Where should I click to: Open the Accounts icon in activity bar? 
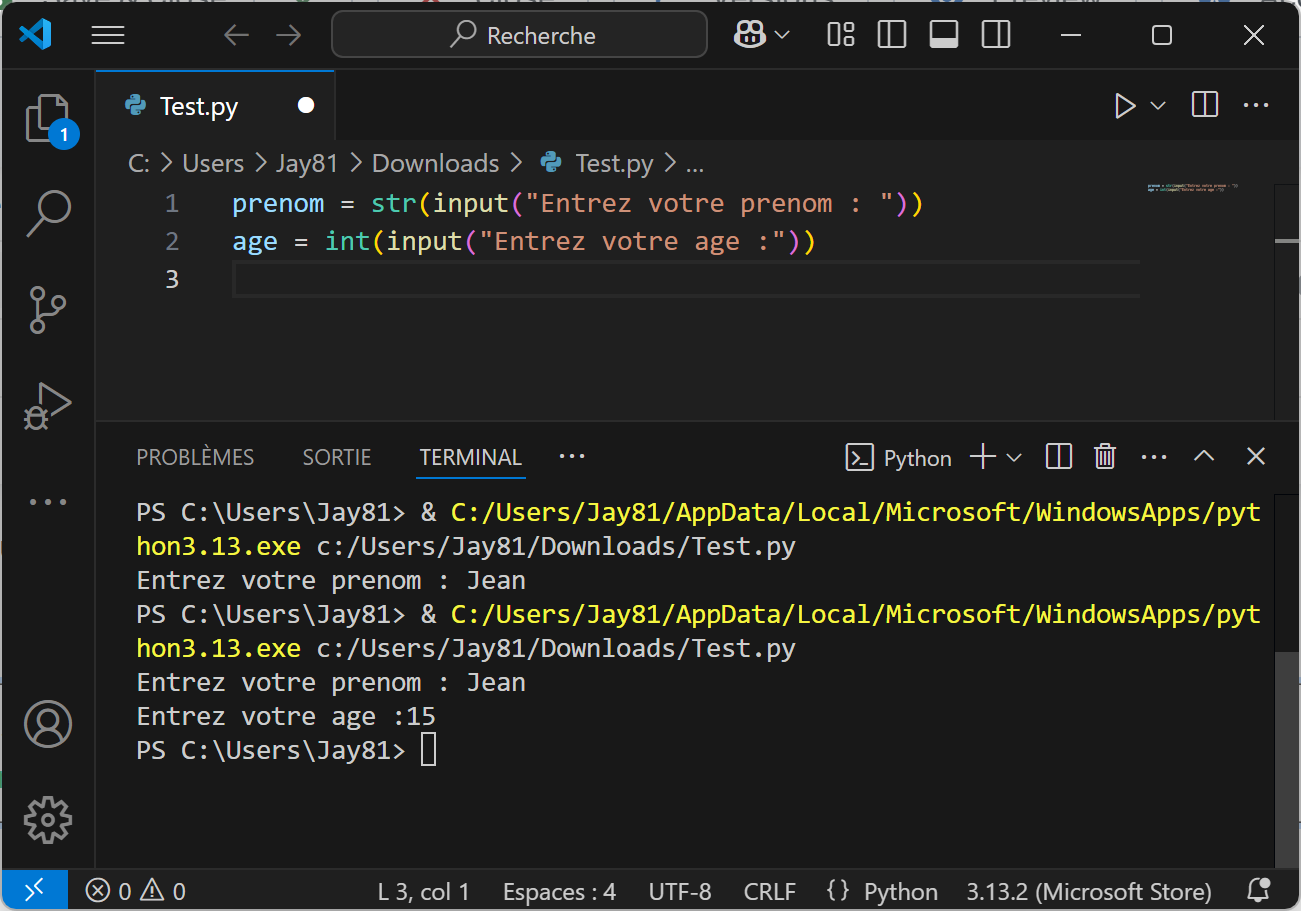48,724
